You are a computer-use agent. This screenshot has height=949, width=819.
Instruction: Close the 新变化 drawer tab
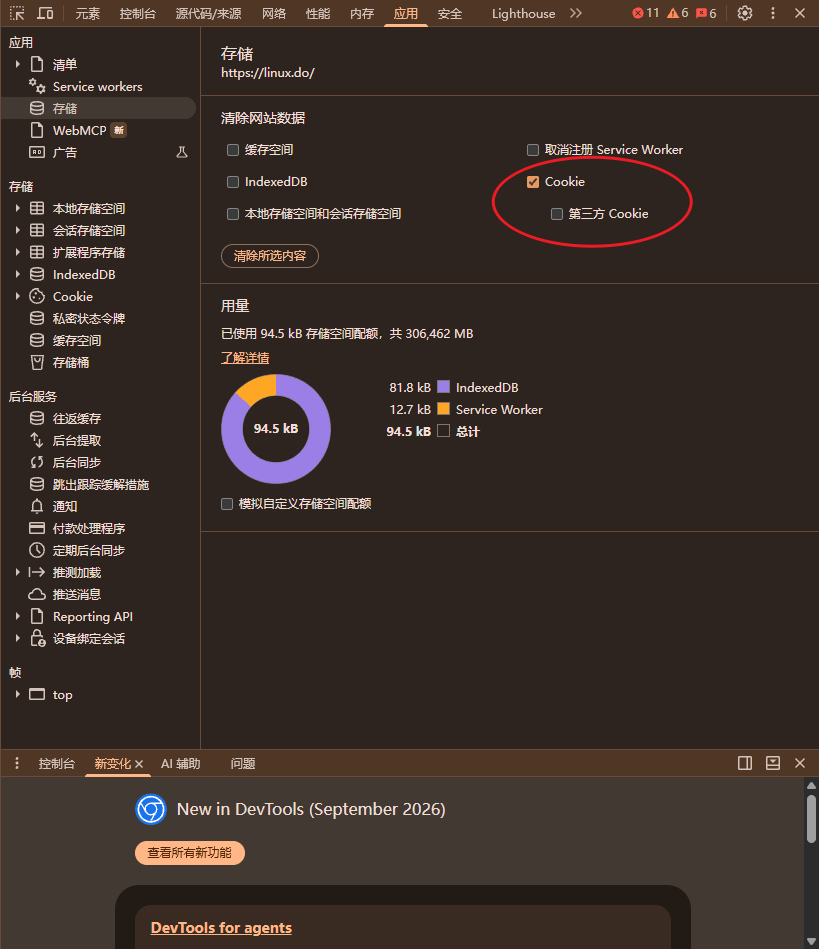click(139, 764)
